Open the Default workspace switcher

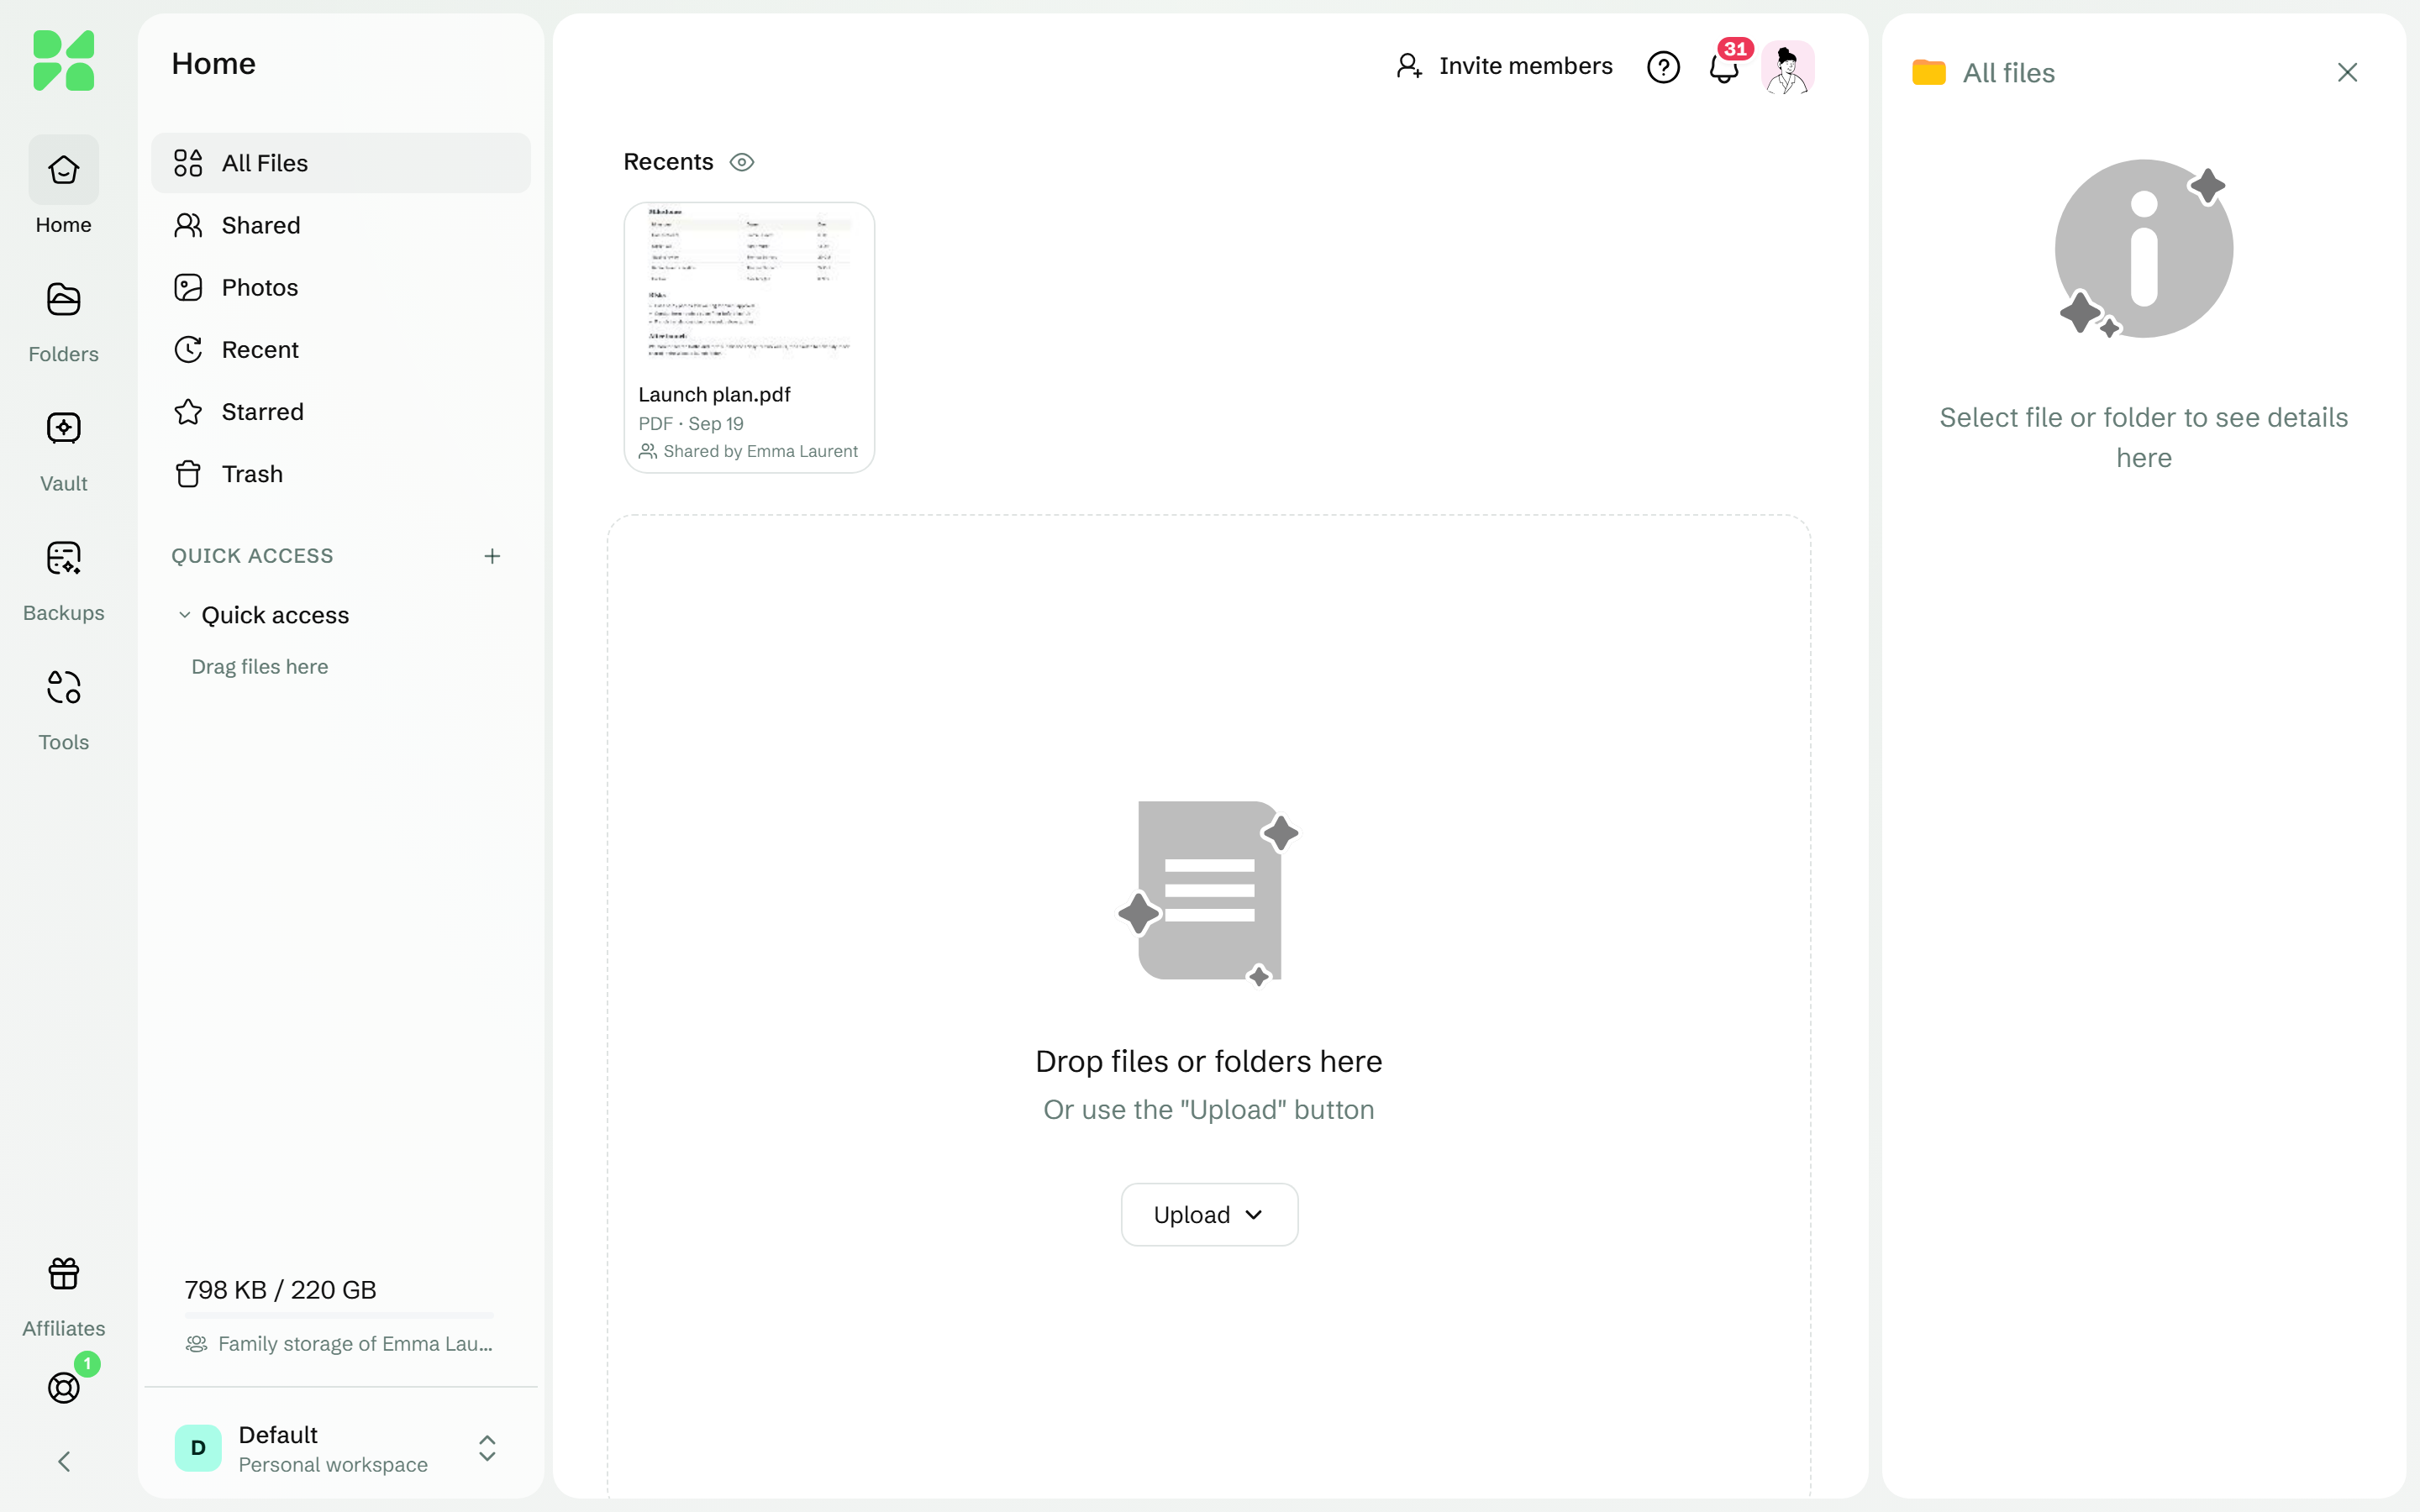[340, 1448]
